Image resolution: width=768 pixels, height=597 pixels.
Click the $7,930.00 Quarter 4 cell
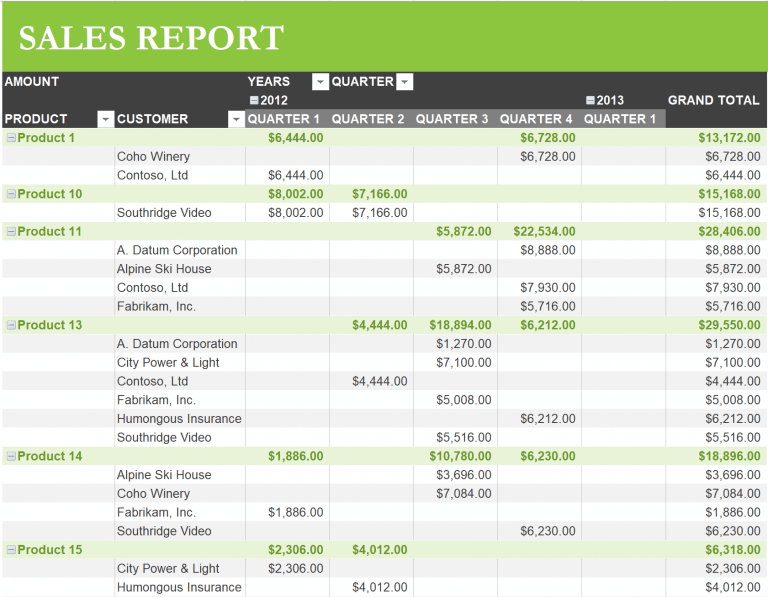pos(548,288)
